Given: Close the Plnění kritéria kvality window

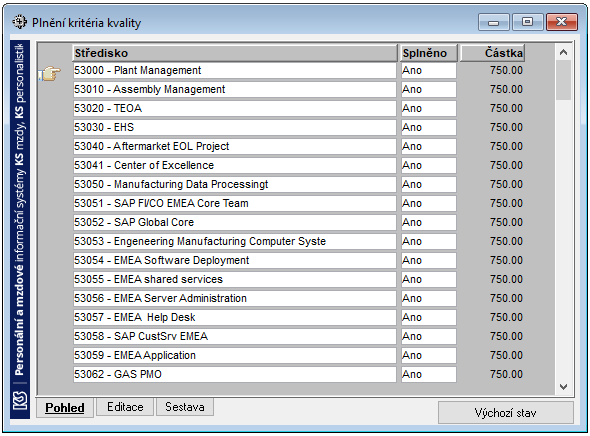Looking at the screenshot, I should point(561,22).
